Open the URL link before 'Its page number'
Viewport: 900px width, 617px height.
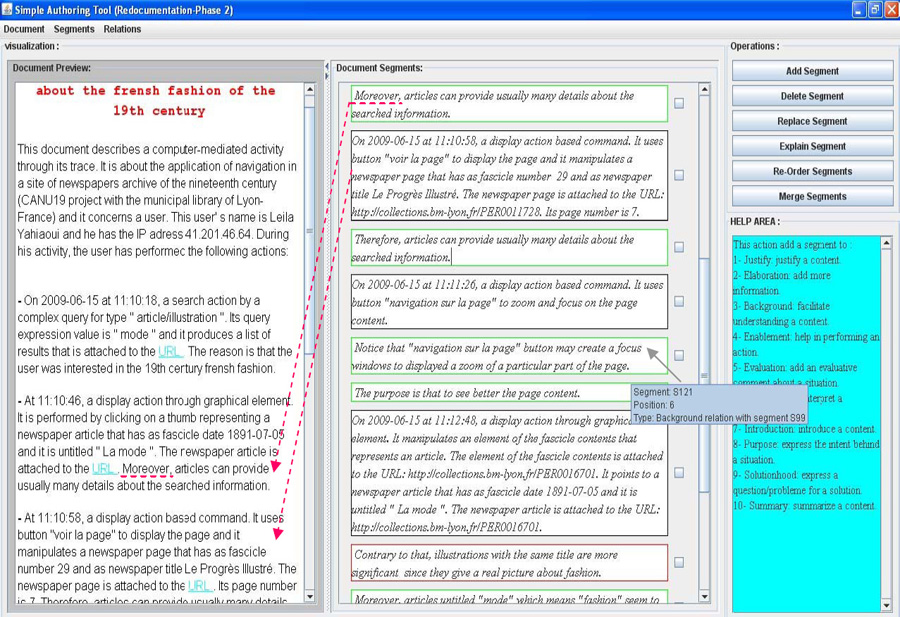tap(200, 585)
